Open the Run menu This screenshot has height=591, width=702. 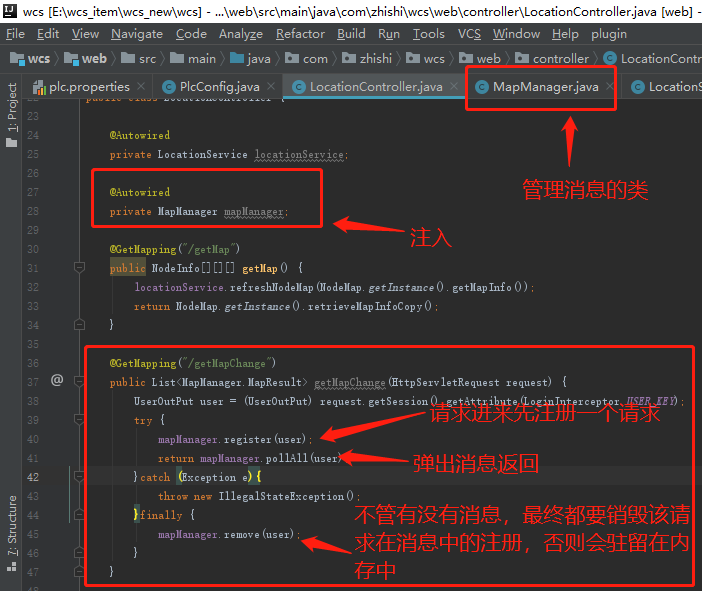click(x=389, y=34)
